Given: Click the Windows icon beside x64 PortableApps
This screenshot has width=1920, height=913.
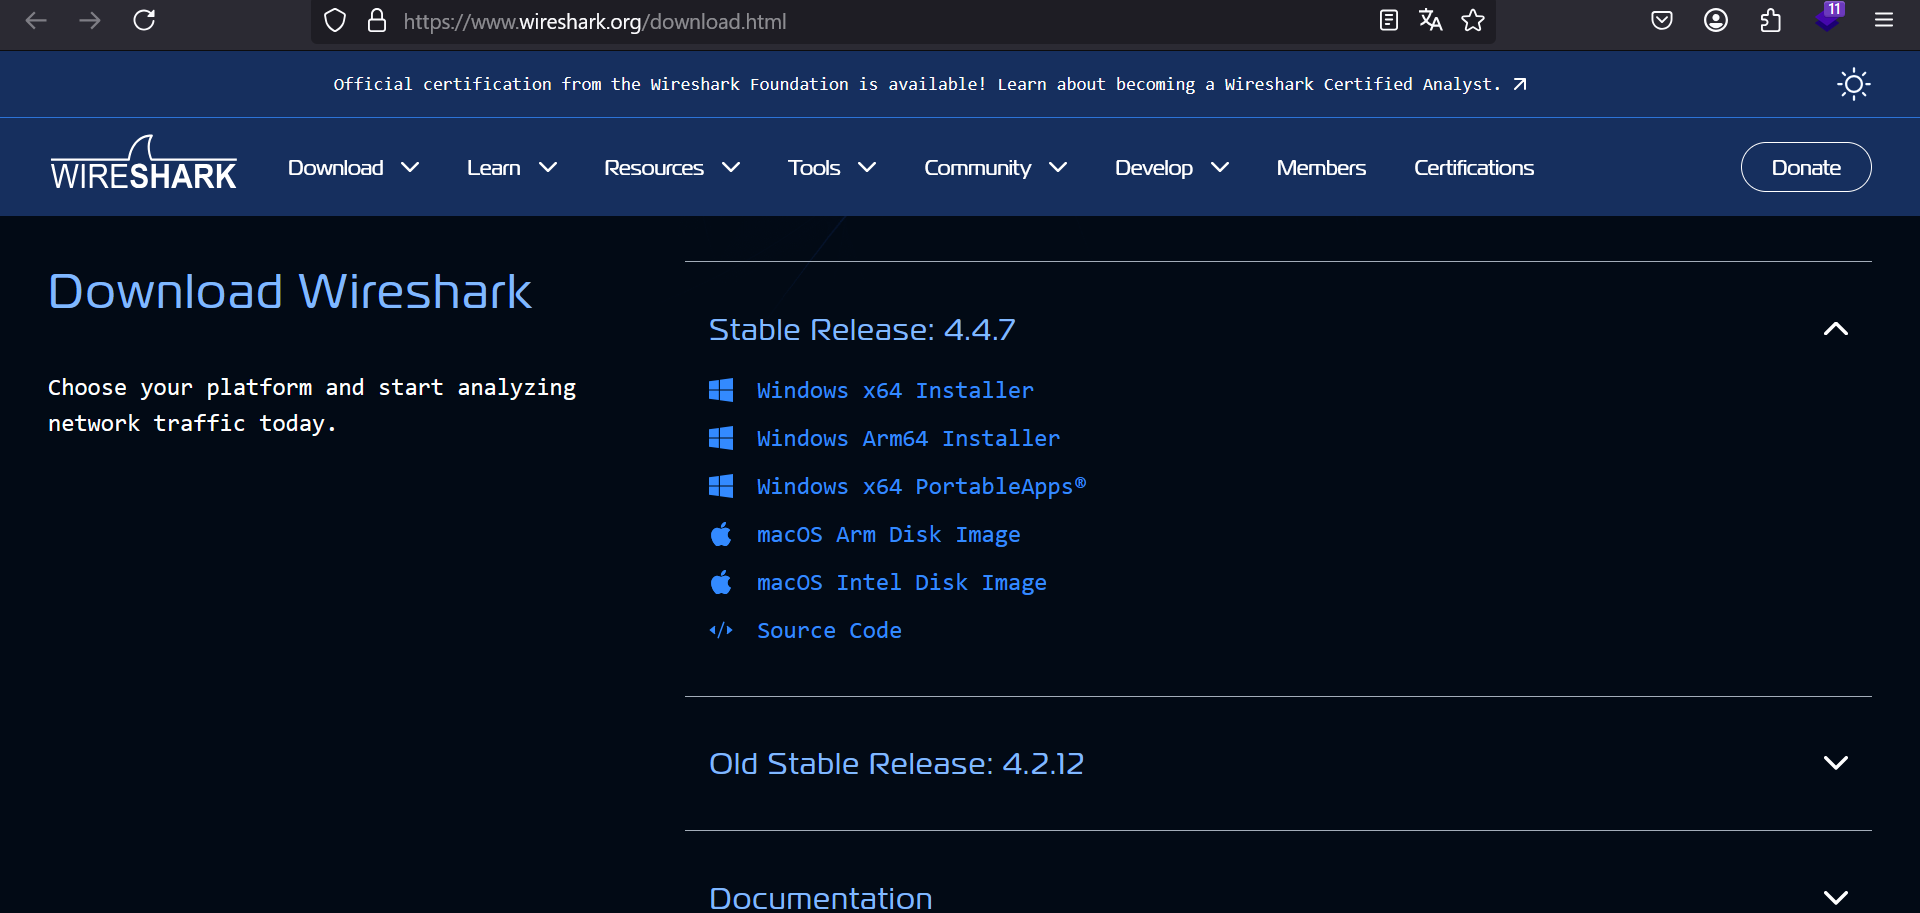Looking at the screenshot, I should point(721,486).
